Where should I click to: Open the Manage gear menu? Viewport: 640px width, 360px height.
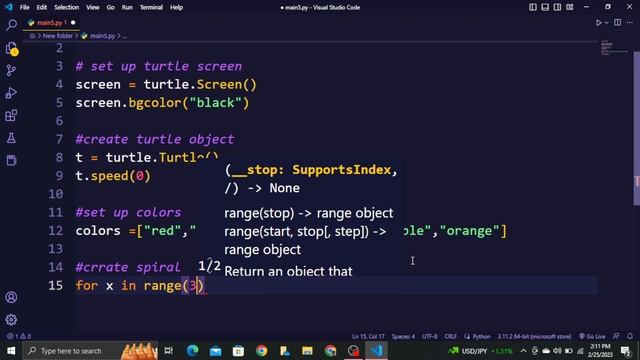11,319
